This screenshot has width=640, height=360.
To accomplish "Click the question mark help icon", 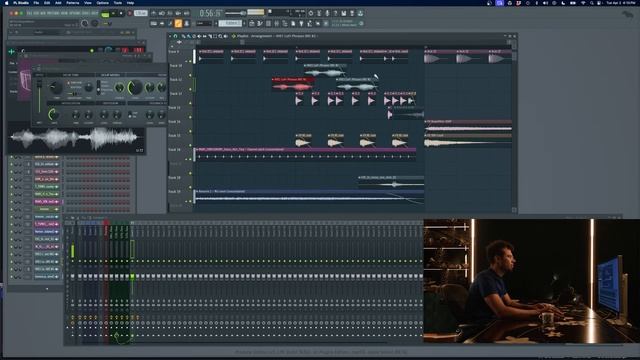I will pyautogui.click(x=336, y=13).
